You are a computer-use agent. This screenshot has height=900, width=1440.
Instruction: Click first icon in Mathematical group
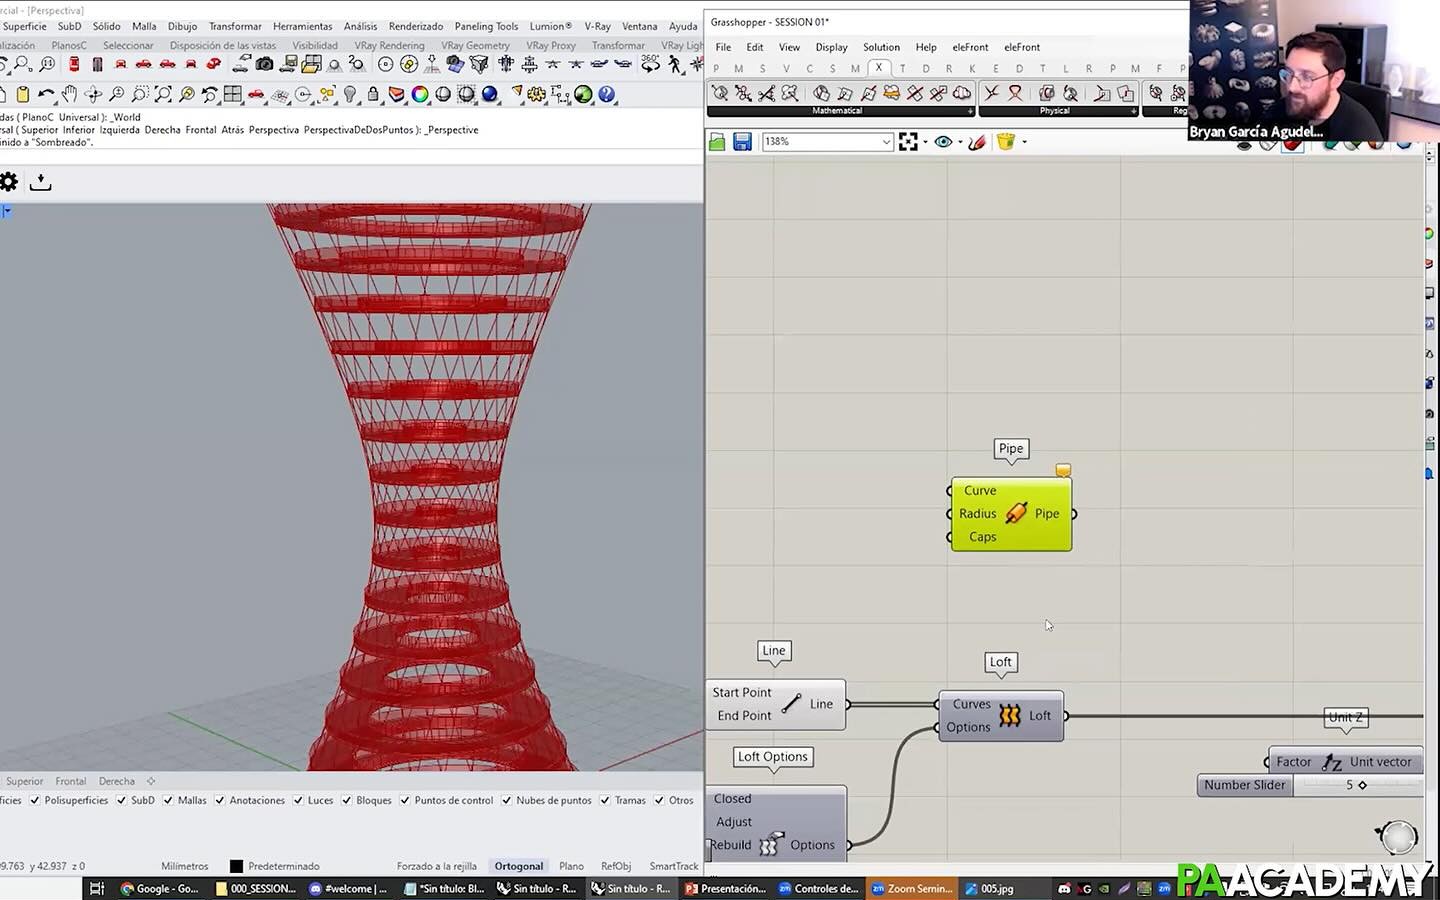pos(720,93)
